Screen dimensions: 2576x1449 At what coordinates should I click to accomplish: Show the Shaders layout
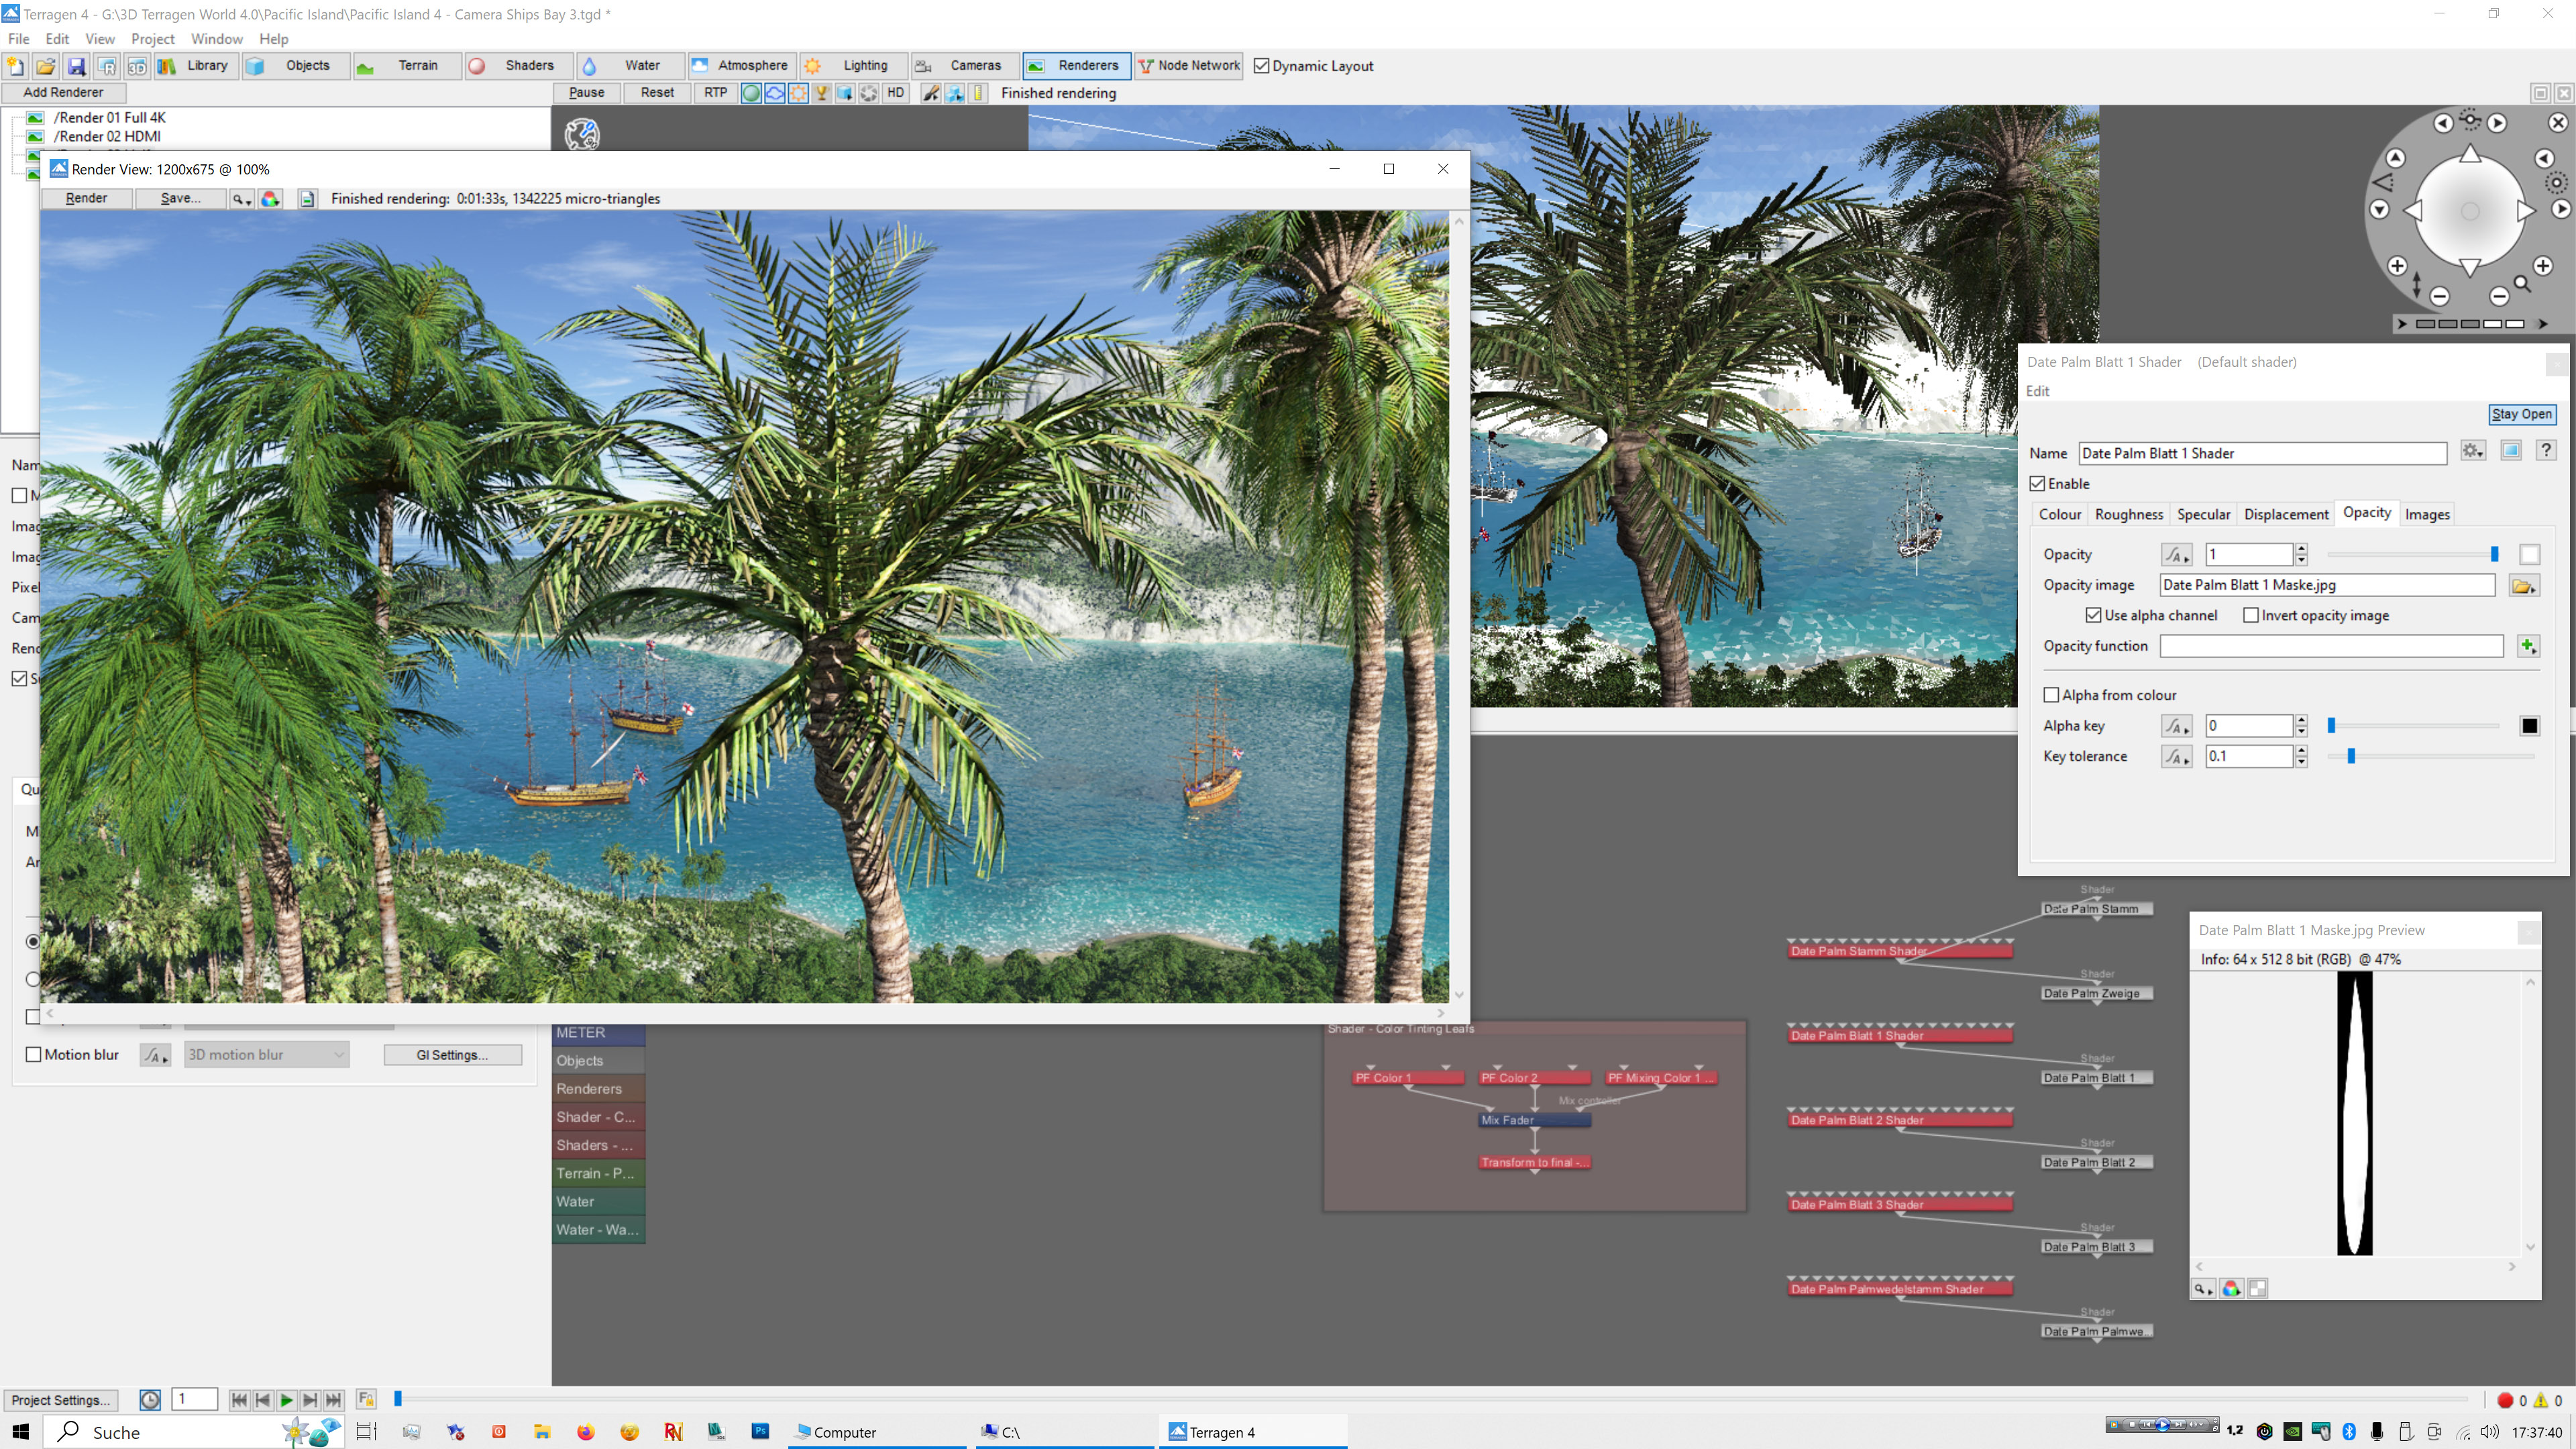coord(519,66)
